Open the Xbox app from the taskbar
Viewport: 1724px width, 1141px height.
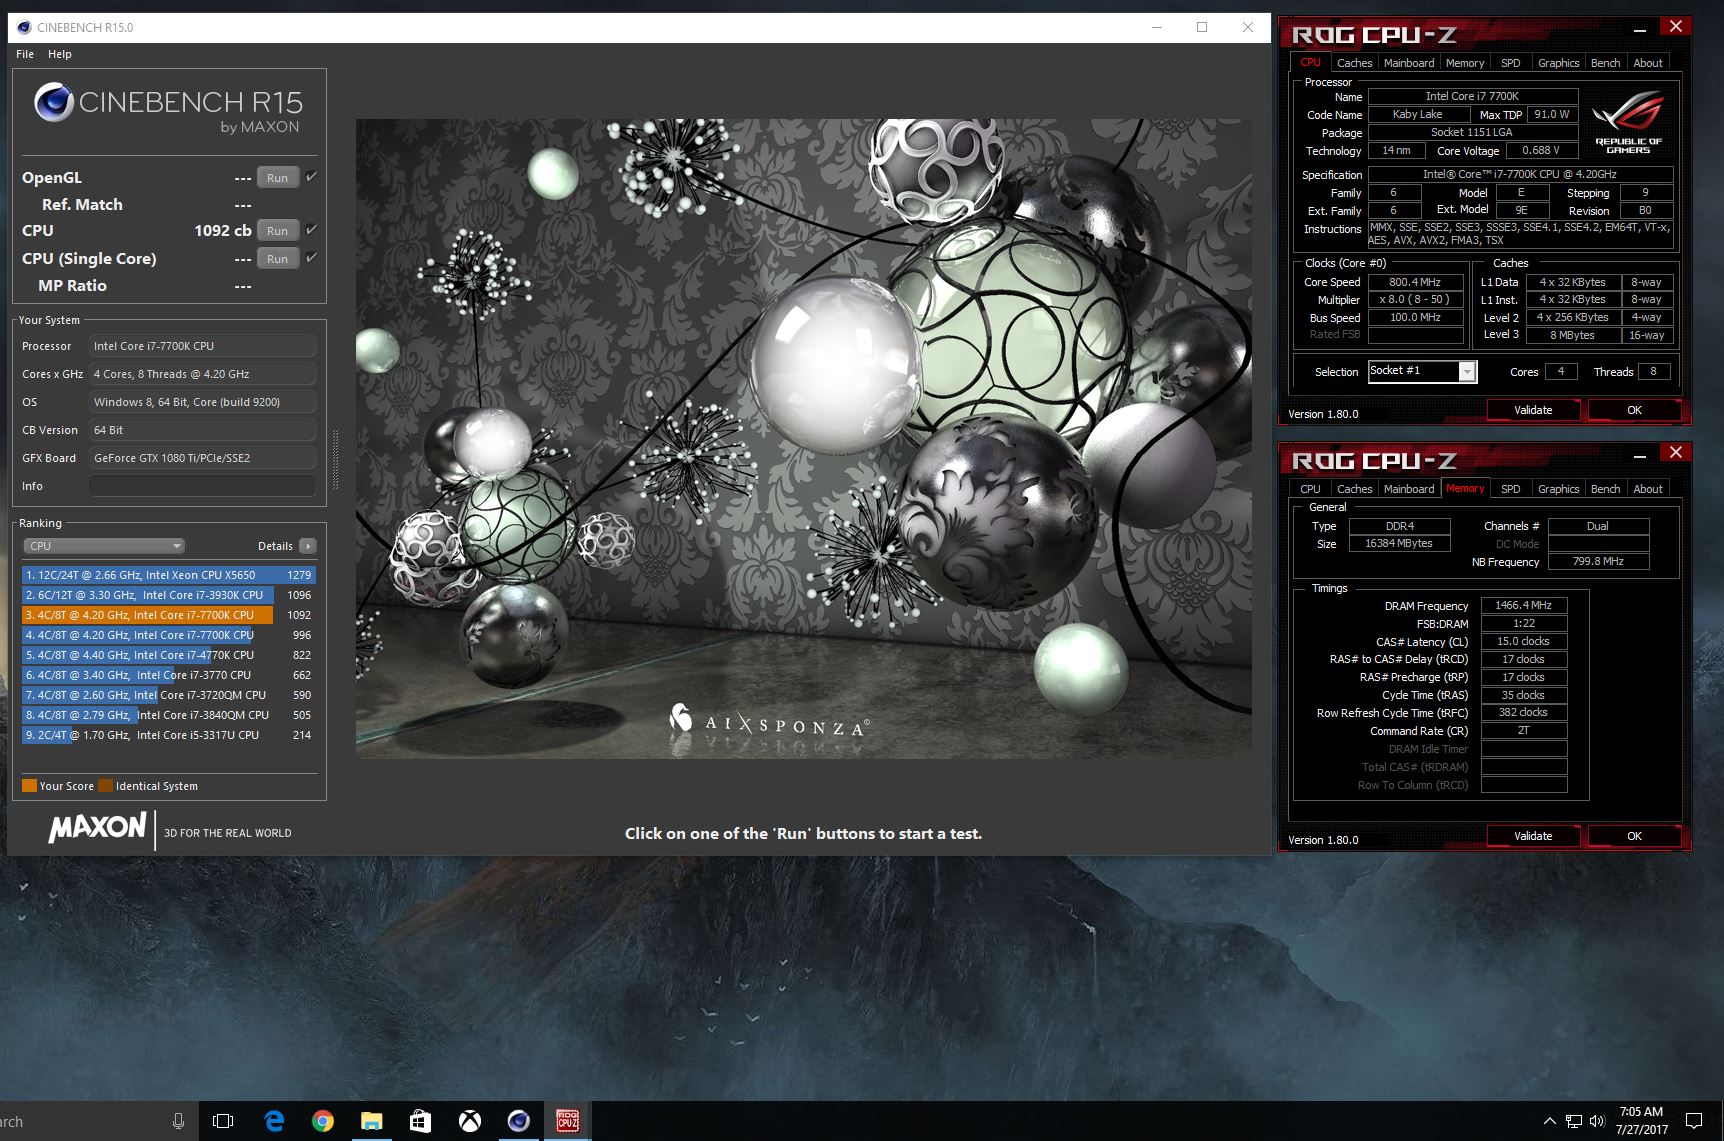pyautogui.click(x=469, y=1121)
